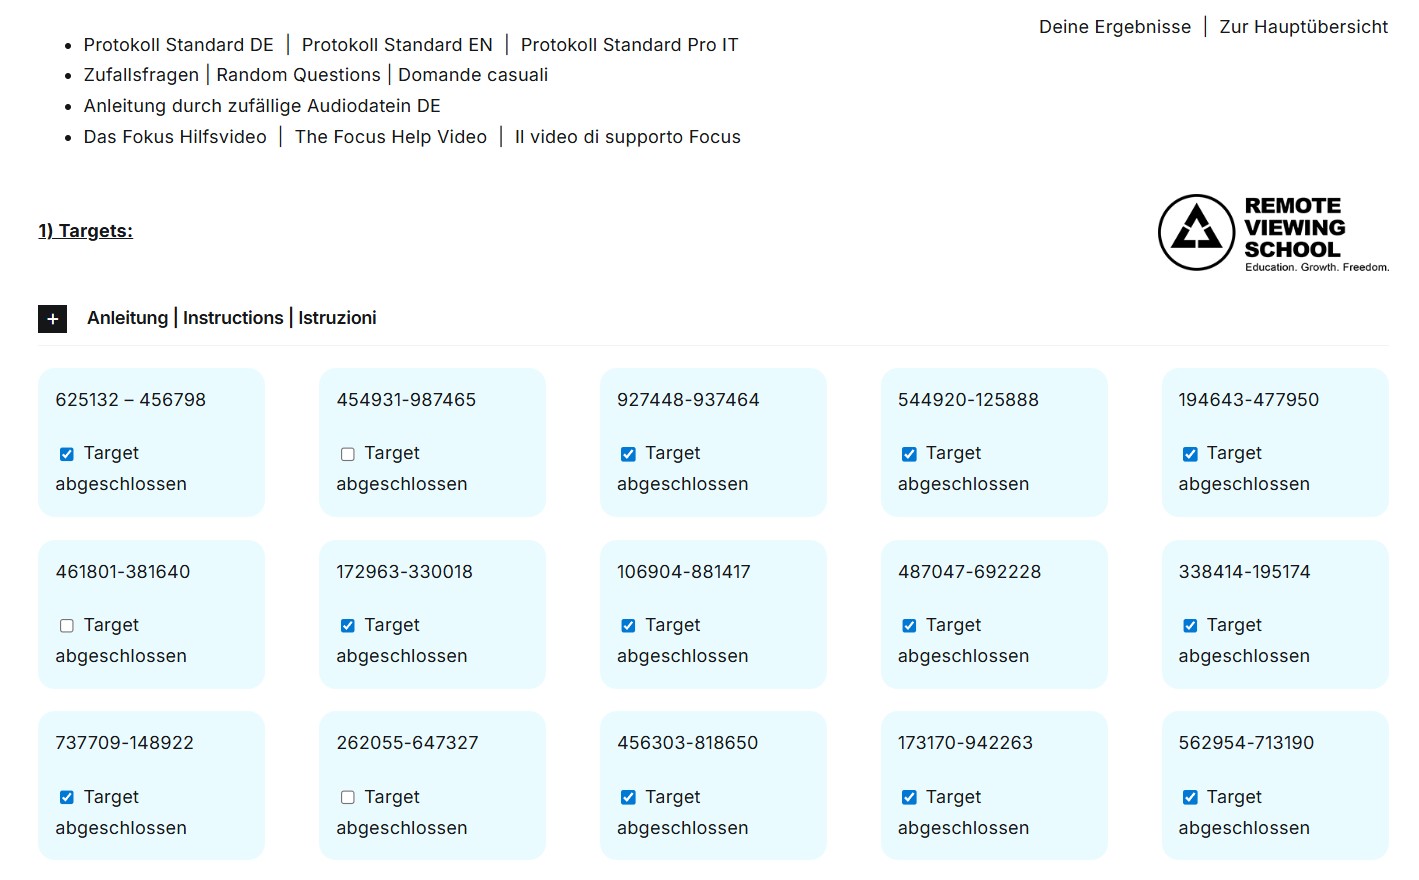
Task: Open Protokoll Standard DE
Action: click(178, 45)
